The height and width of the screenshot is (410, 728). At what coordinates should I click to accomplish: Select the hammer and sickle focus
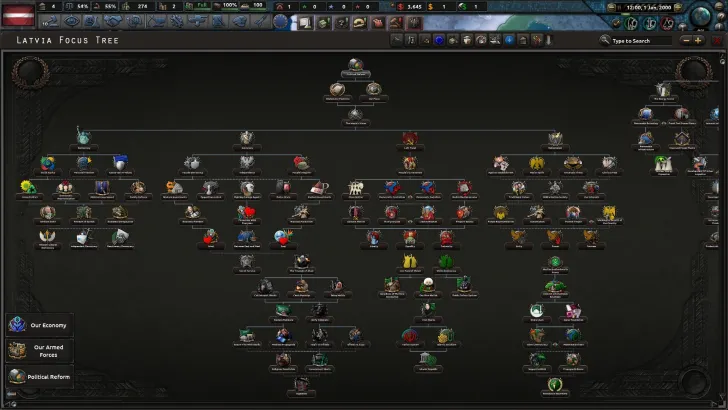tap(409, 136)
